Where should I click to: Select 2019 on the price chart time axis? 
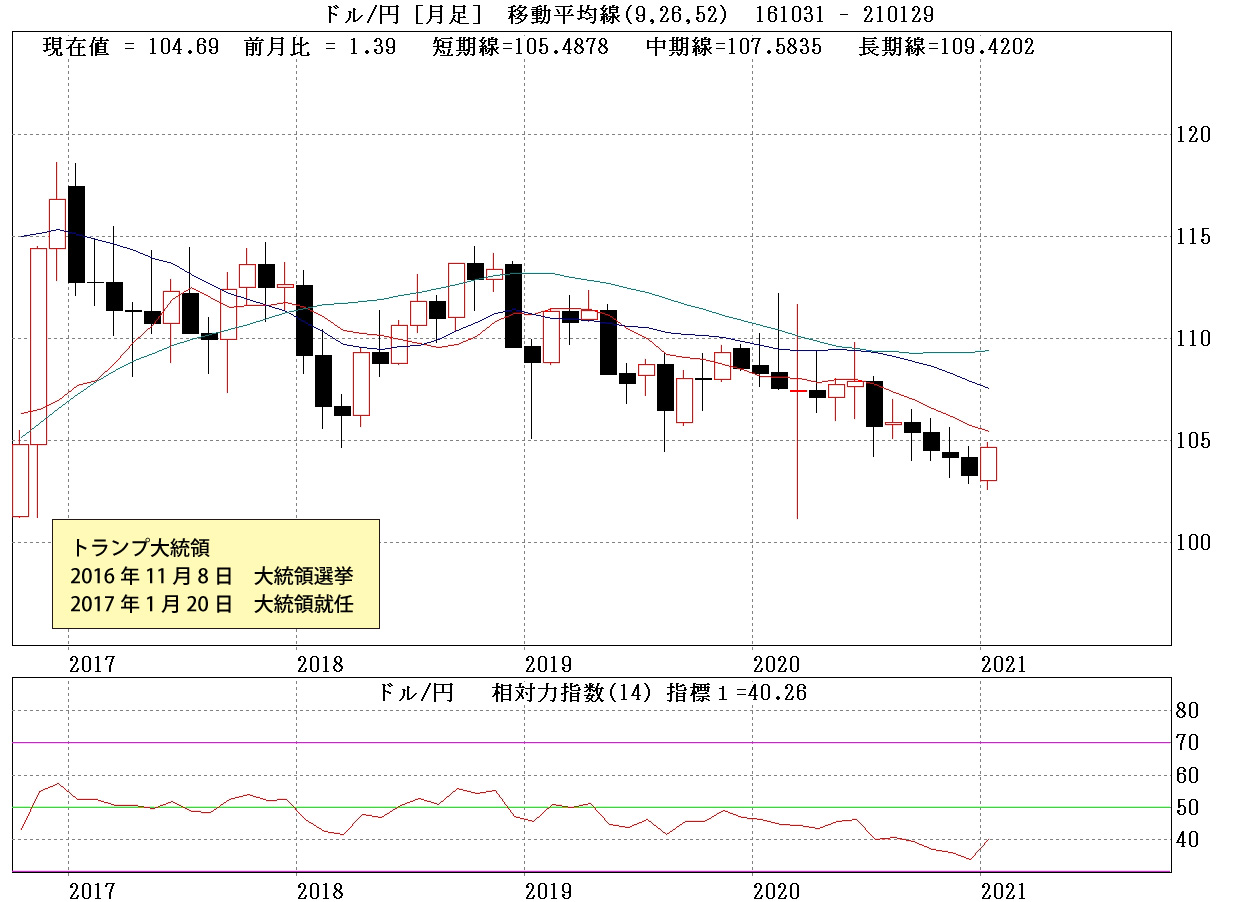tap(547, 664)
